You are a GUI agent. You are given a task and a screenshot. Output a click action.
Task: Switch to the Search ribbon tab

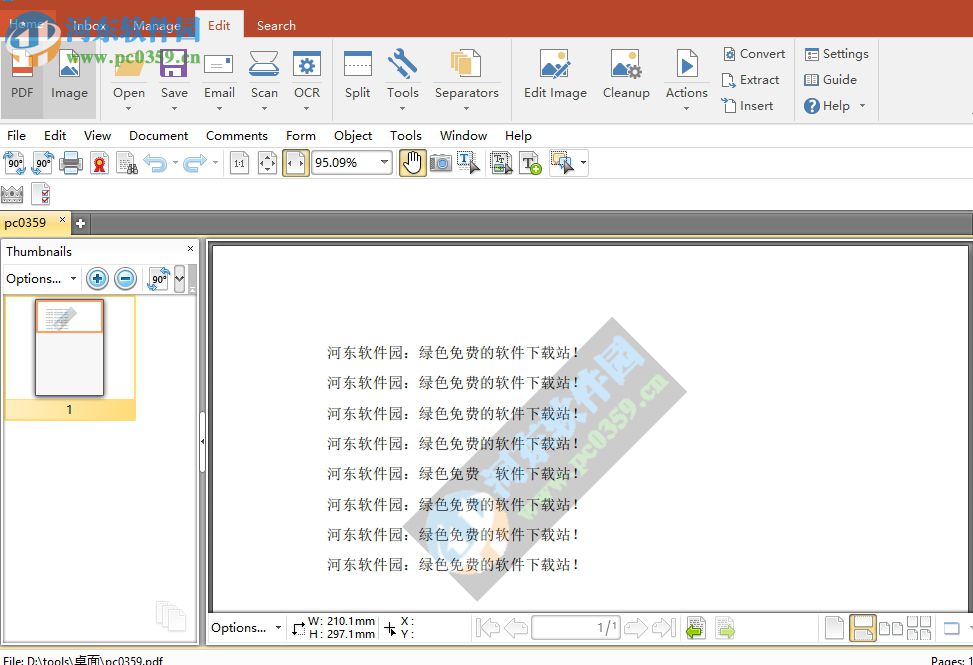276,25
